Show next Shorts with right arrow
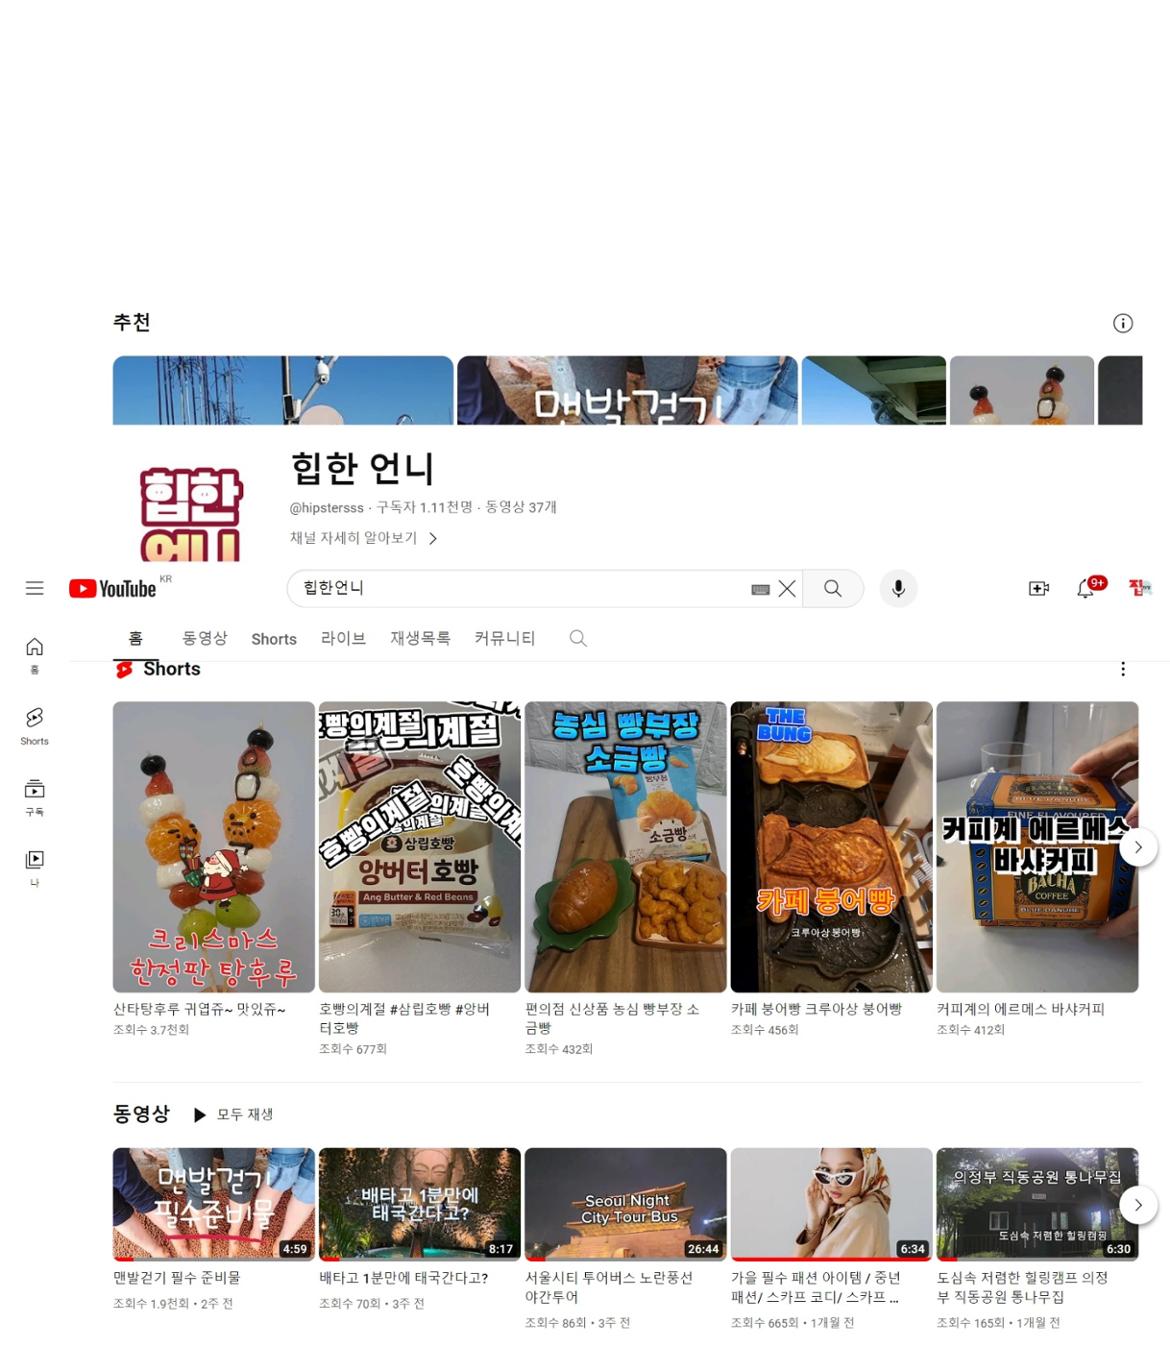The image size is (1170, 1371). coord(1137,847)
